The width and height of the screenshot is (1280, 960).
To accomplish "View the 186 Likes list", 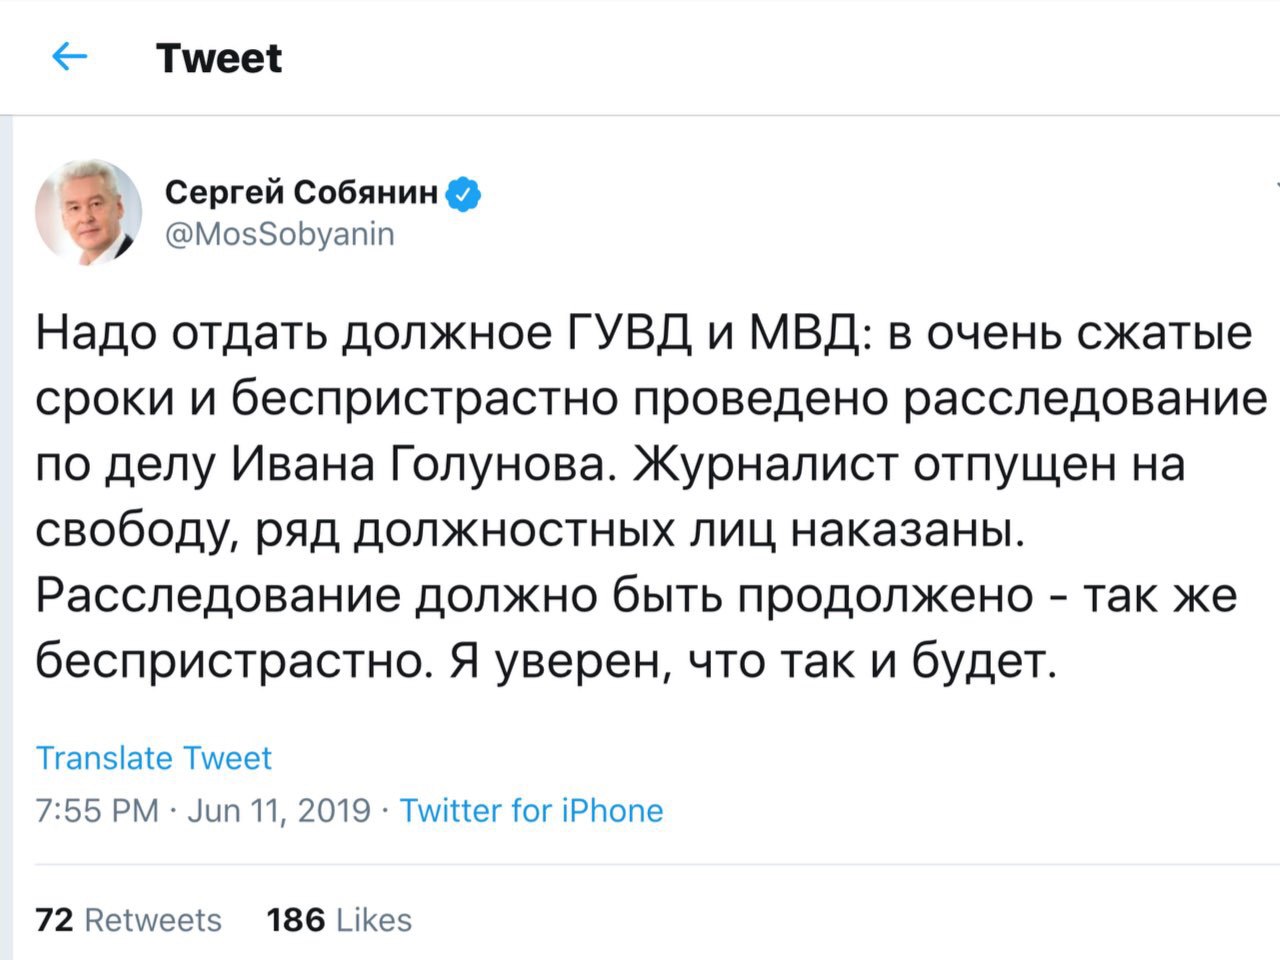I will (x=339, y=920).
